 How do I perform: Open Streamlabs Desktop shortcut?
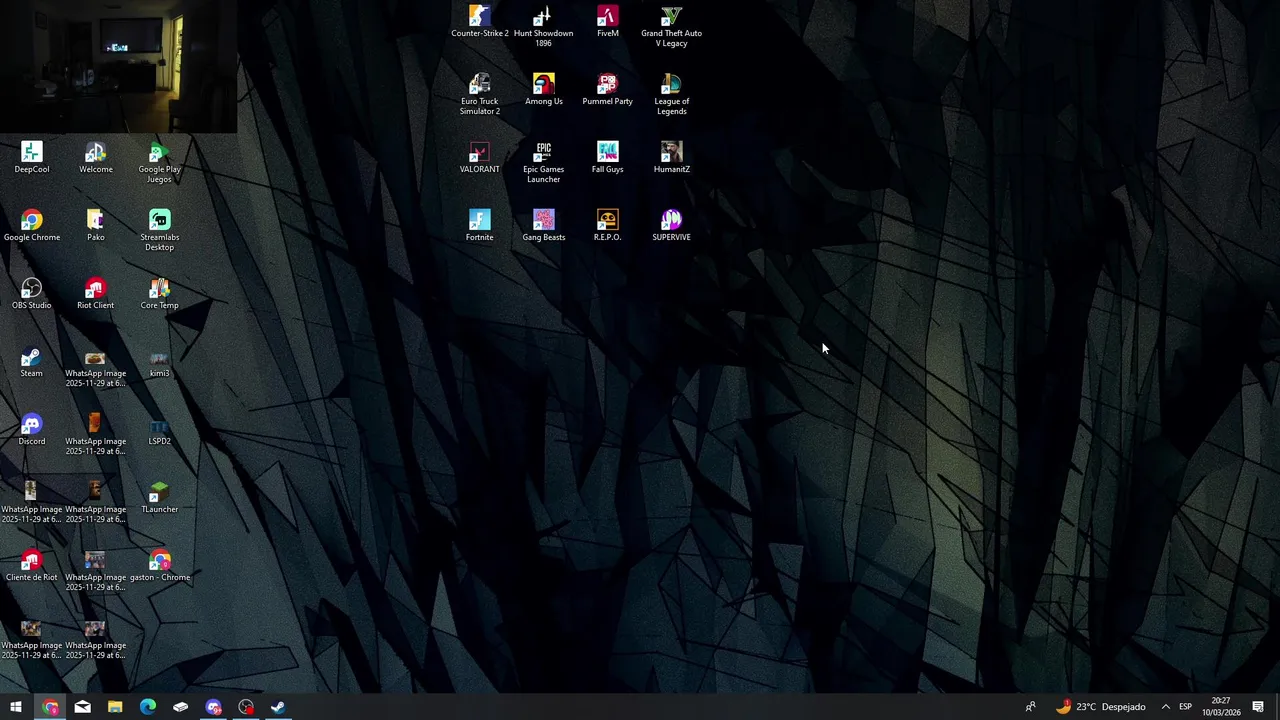coord(160,230)
